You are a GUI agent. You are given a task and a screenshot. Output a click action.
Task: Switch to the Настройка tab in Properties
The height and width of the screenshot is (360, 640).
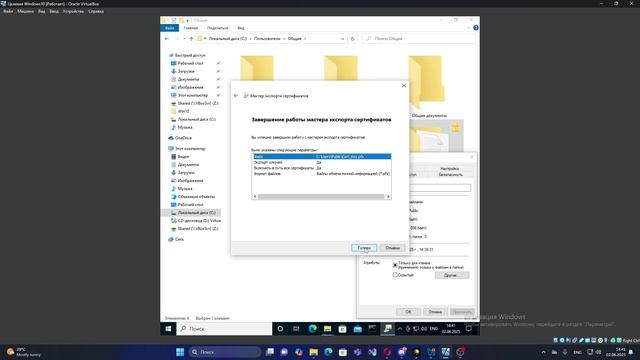pos(449,168)
